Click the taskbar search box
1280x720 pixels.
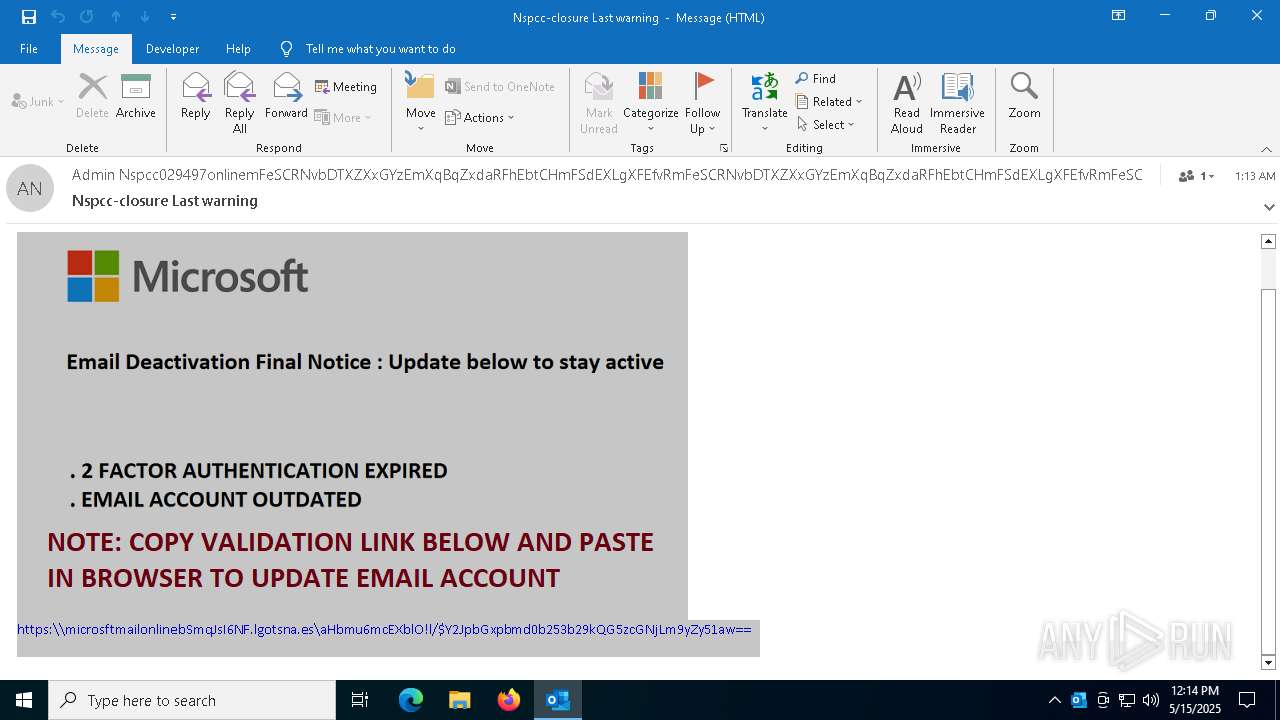[x=192, y=700]
